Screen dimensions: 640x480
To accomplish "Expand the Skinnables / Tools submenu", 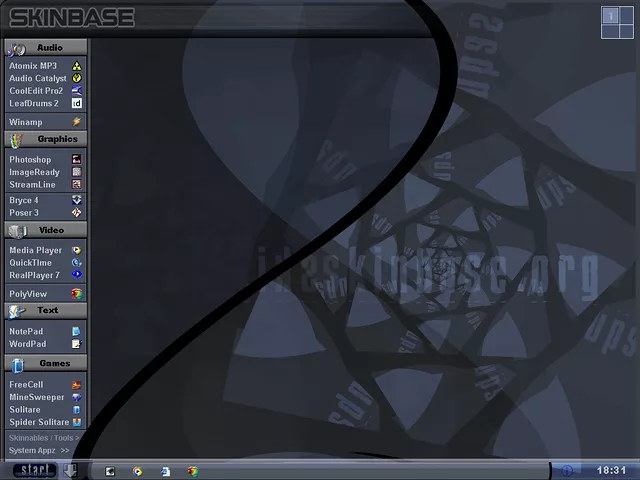I will click(44, 438).
